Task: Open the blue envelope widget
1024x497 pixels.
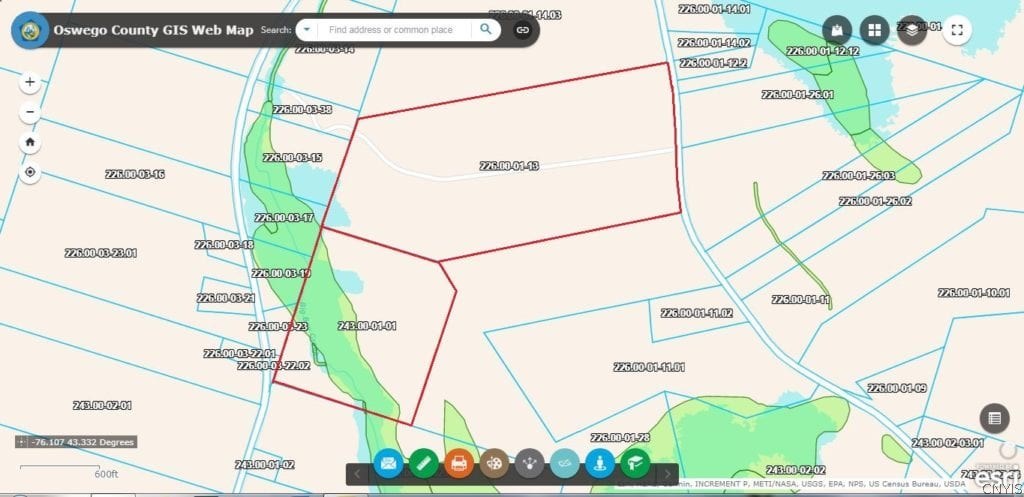Action: tap(388, 464)
